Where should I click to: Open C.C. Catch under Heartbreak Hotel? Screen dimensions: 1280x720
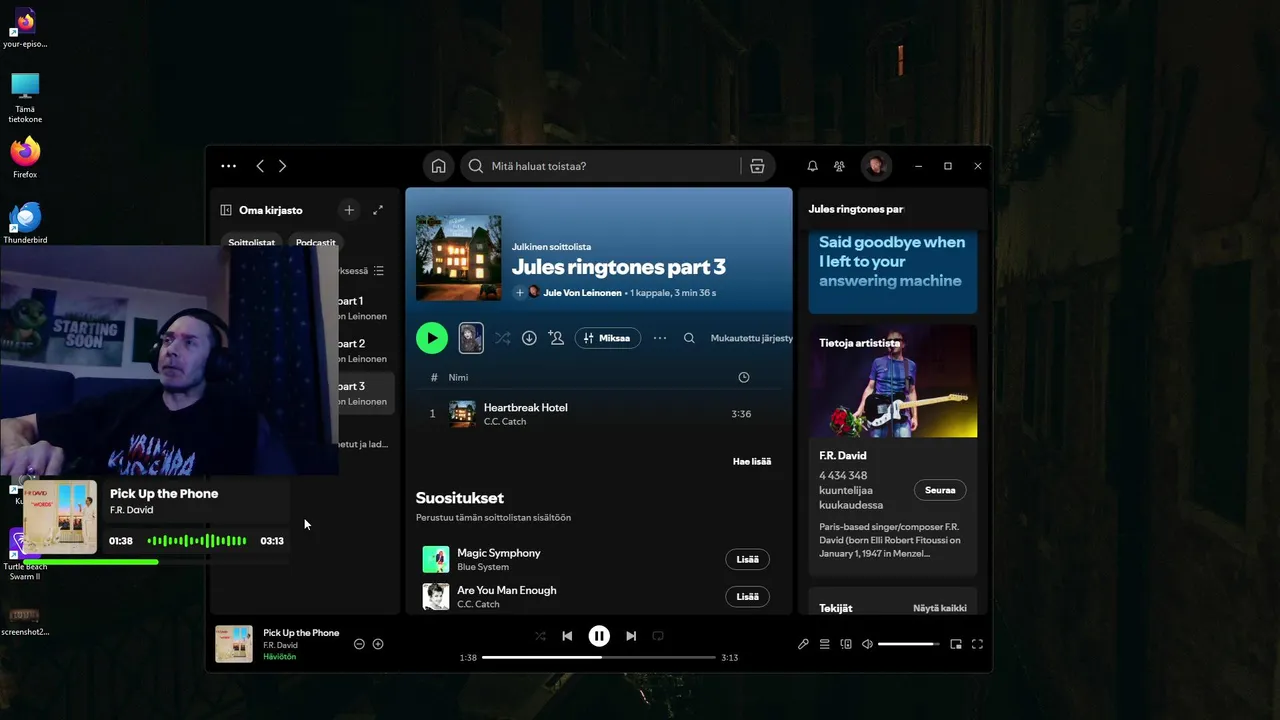click(505, 421)
